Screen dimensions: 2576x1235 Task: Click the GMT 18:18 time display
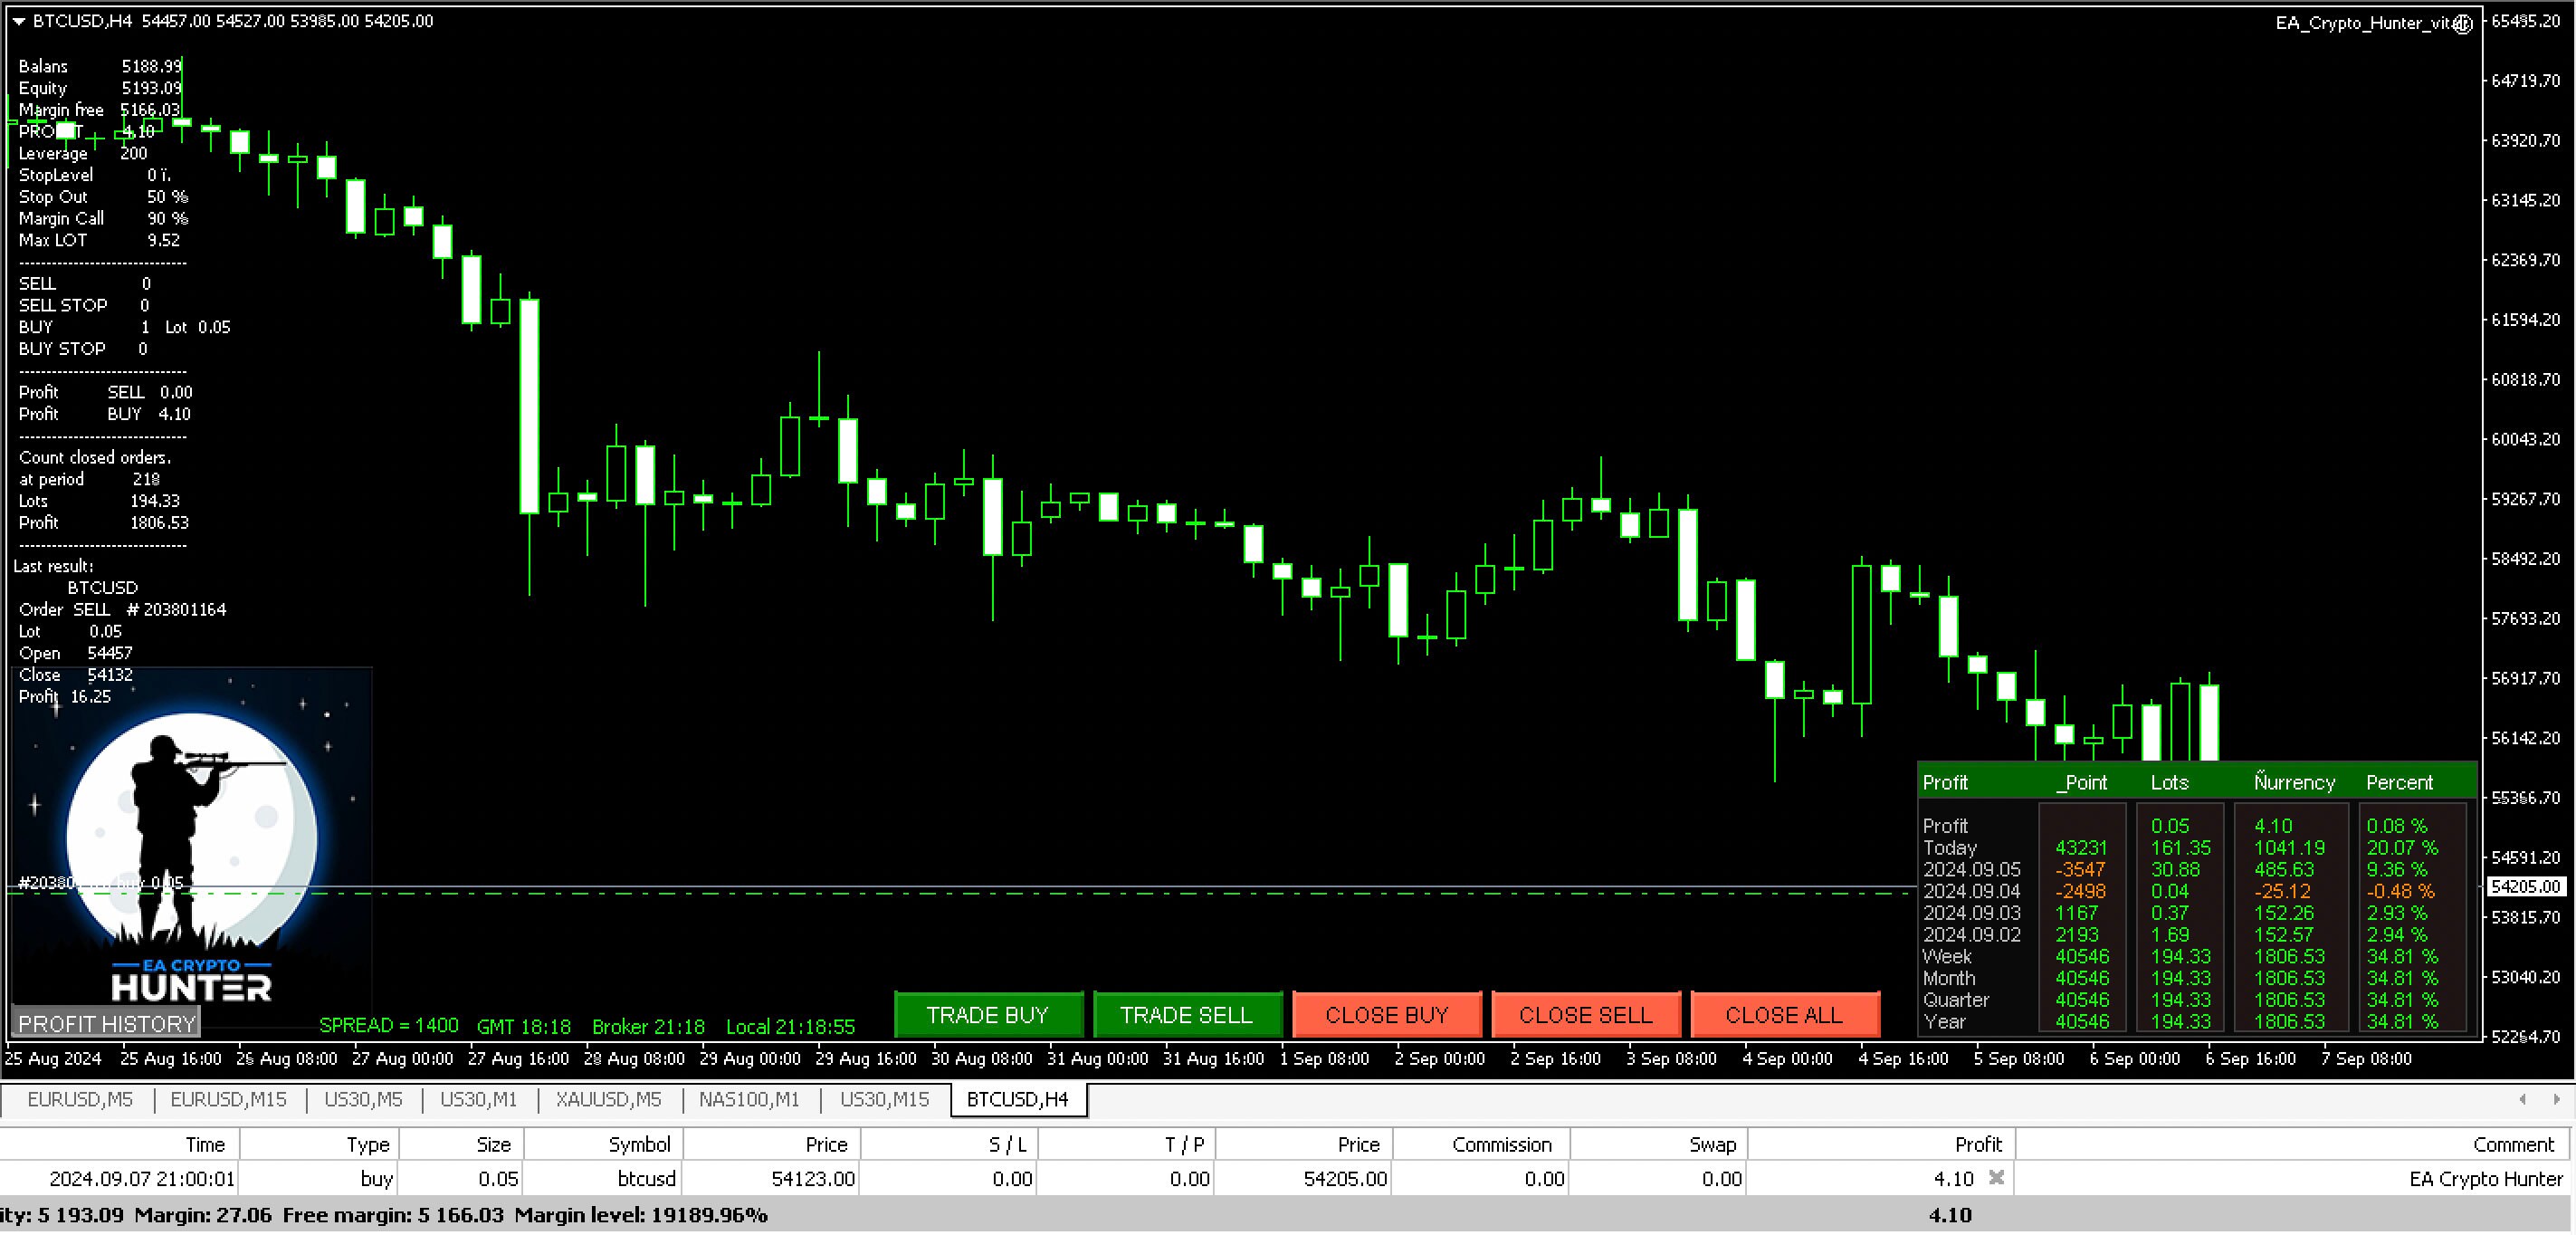[524, 1026]
